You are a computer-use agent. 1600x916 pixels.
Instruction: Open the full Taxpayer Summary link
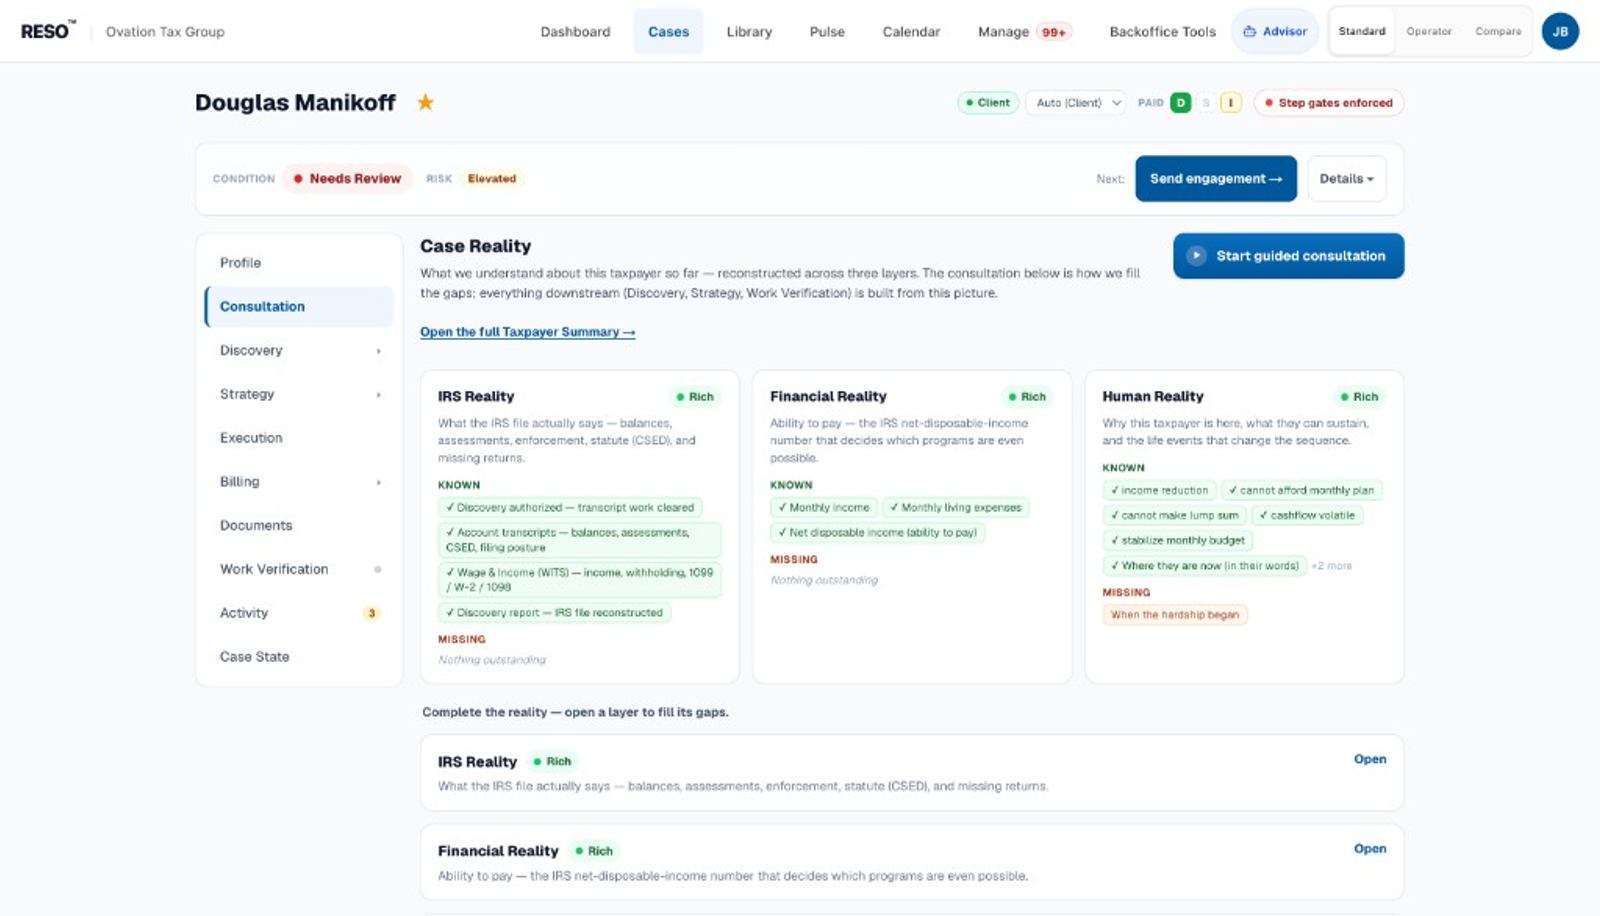pos(527,332)
